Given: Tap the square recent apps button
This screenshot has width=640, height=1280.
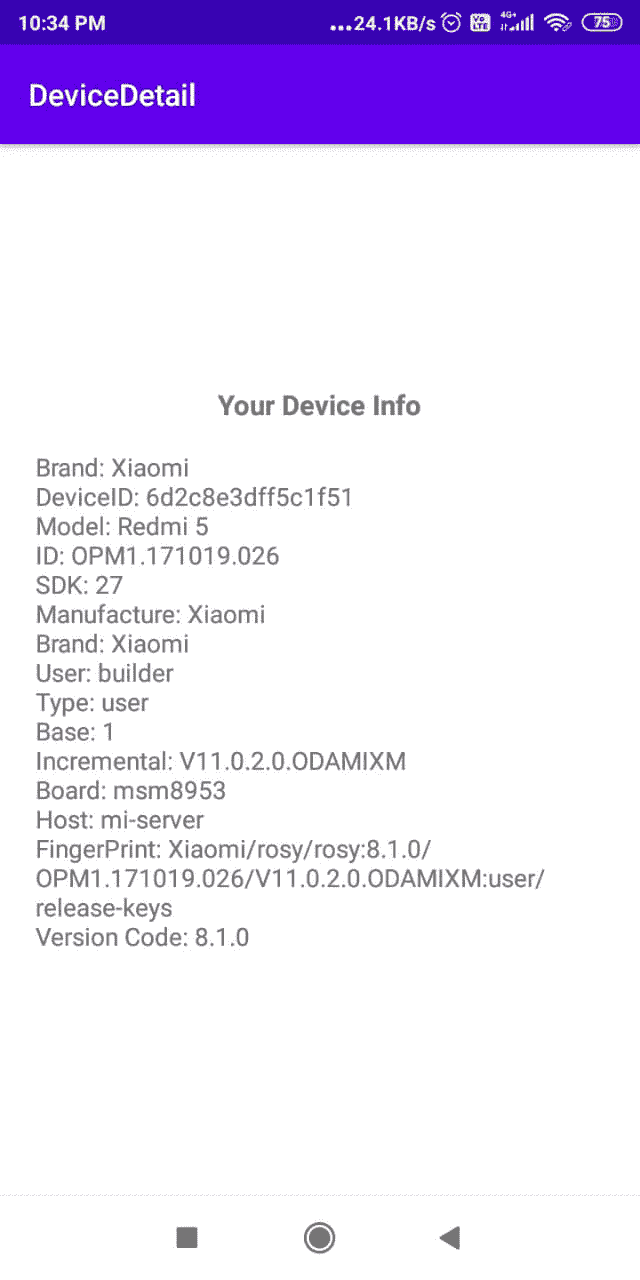Looking at the screenshot, I should (x=187, y=1238).
